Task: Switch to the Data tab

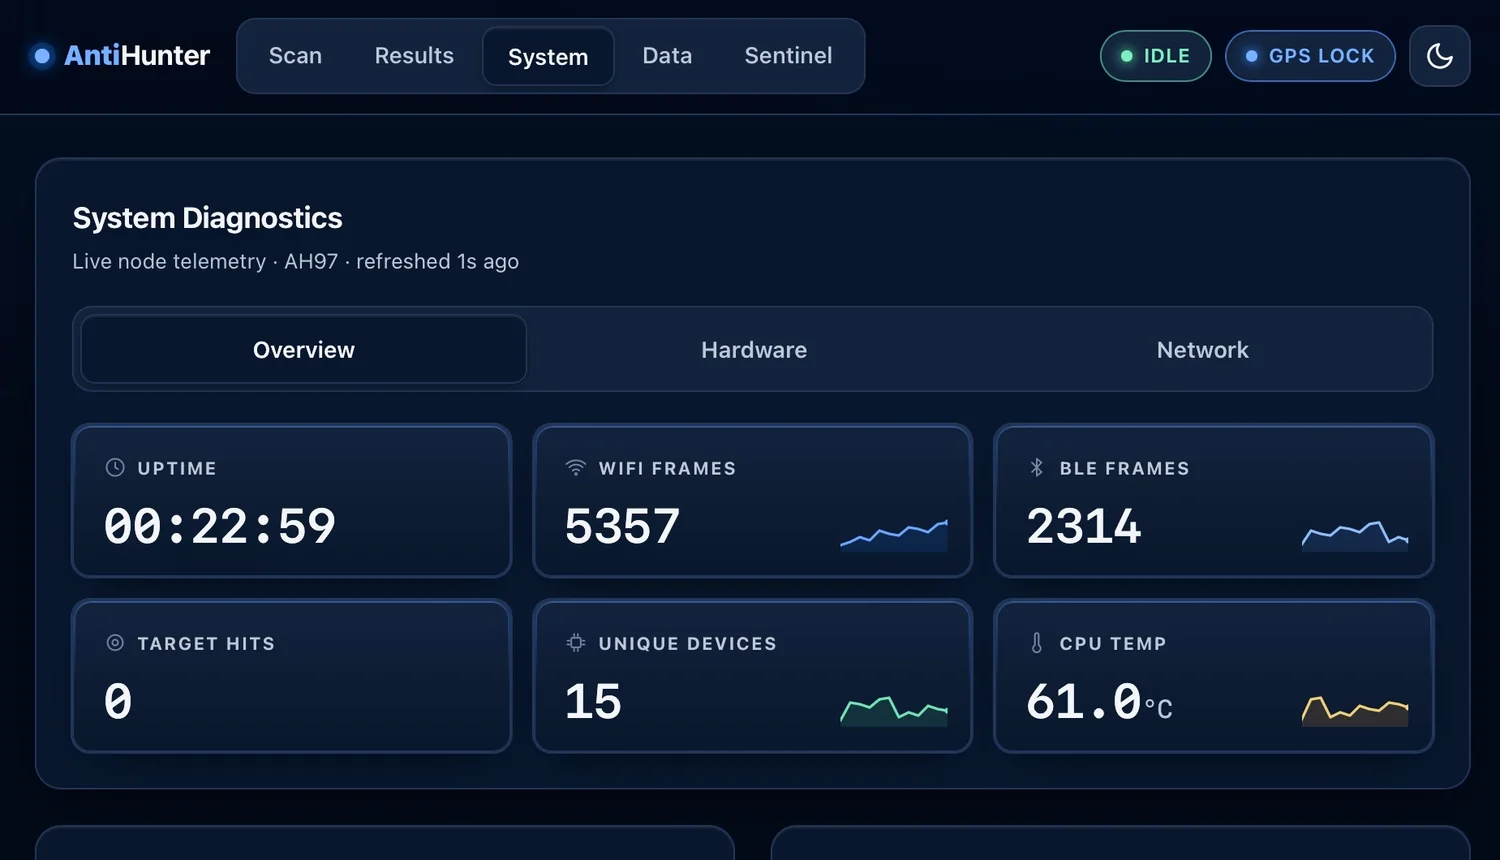Action: tap(667, 56)
